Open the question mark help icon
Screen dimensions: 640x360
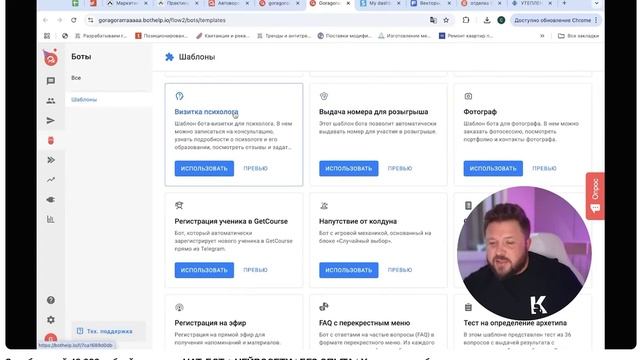pyautogui.click(x=51, y=300)
